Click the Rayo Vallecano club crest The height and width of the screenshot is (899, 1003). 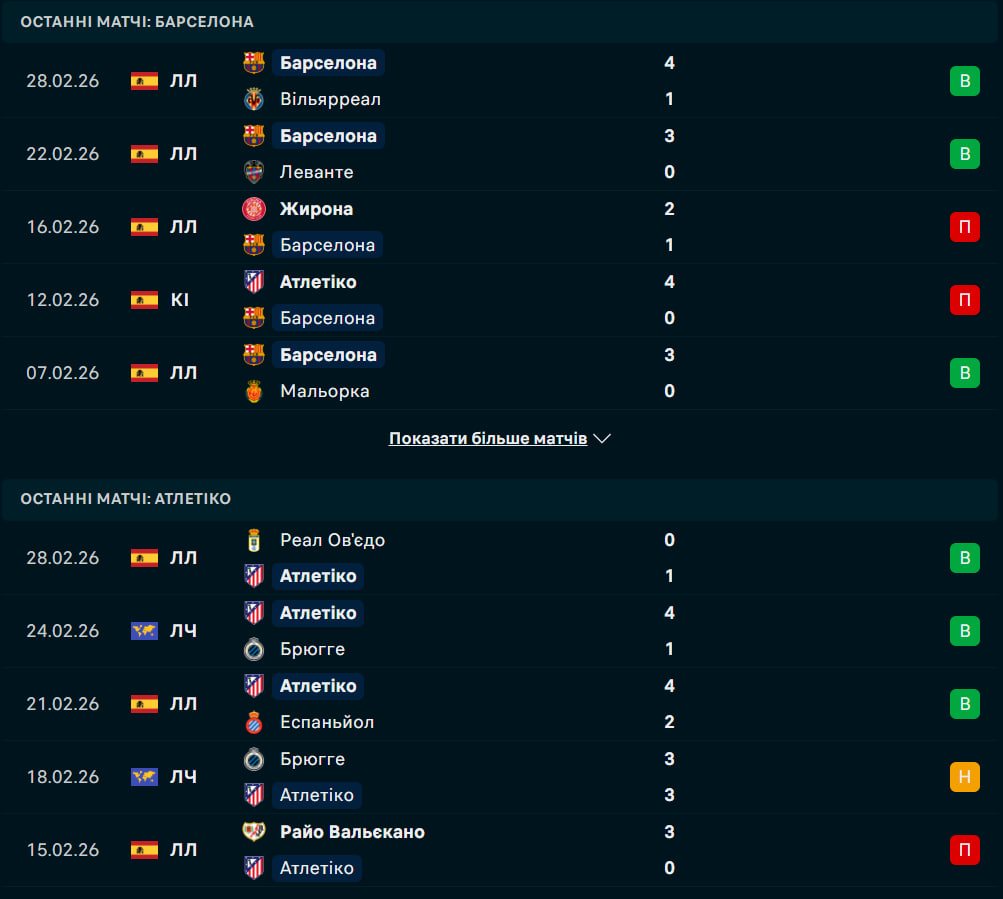(254, 832)
